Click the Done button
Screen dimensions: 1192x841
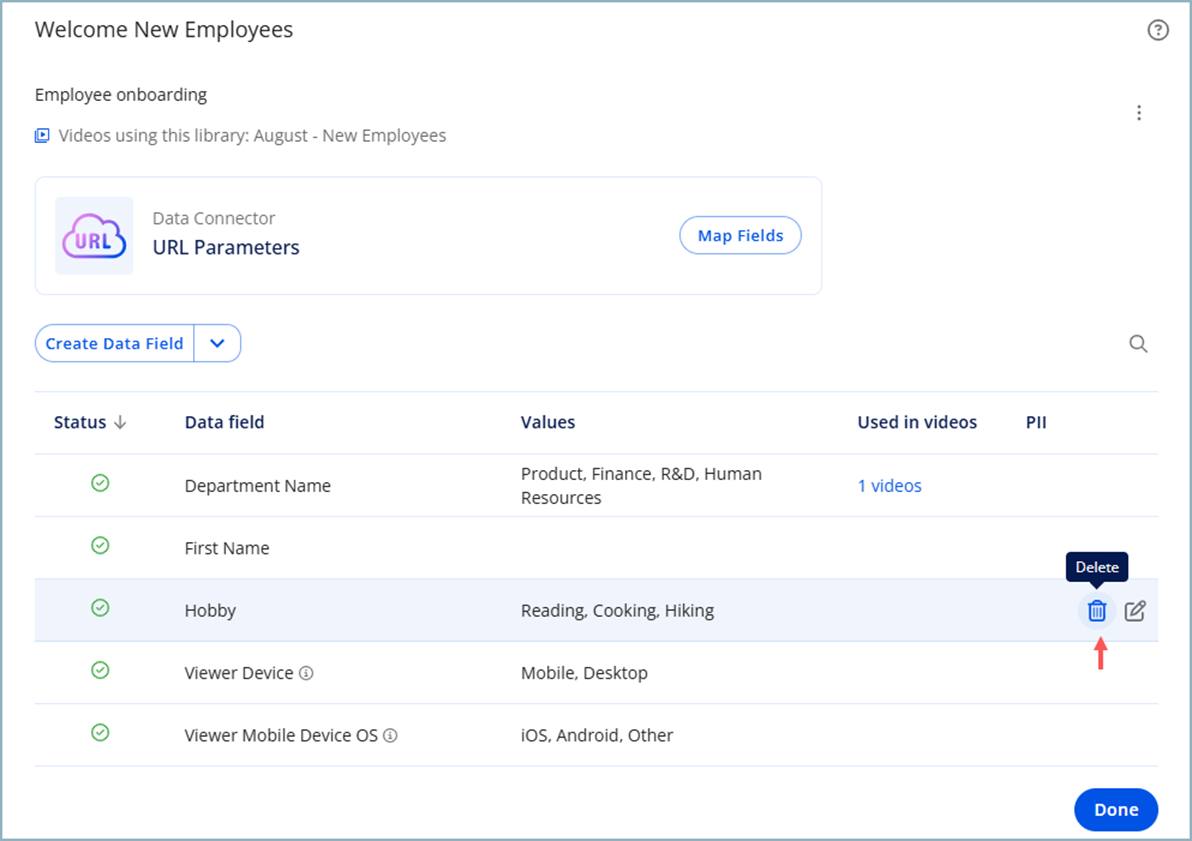tap(1115, 810)
